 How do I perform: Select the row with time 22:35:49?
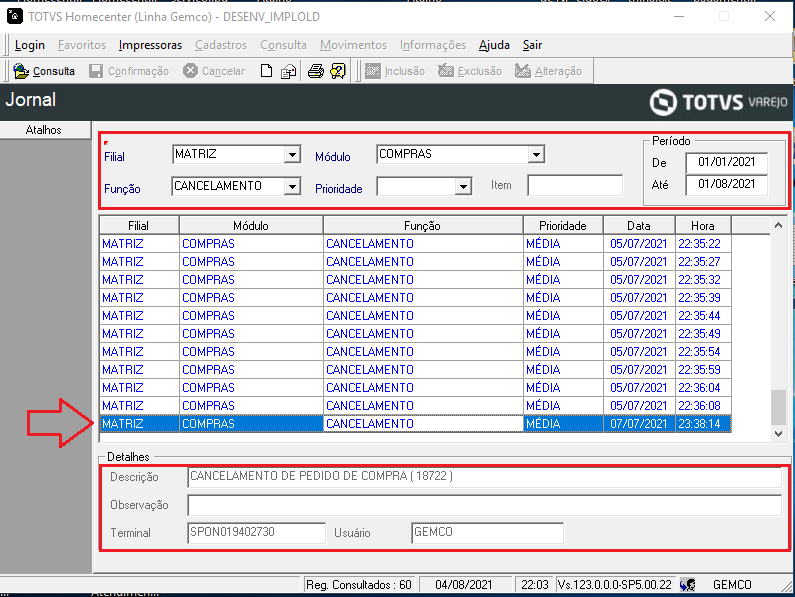[x=415, y=334]
